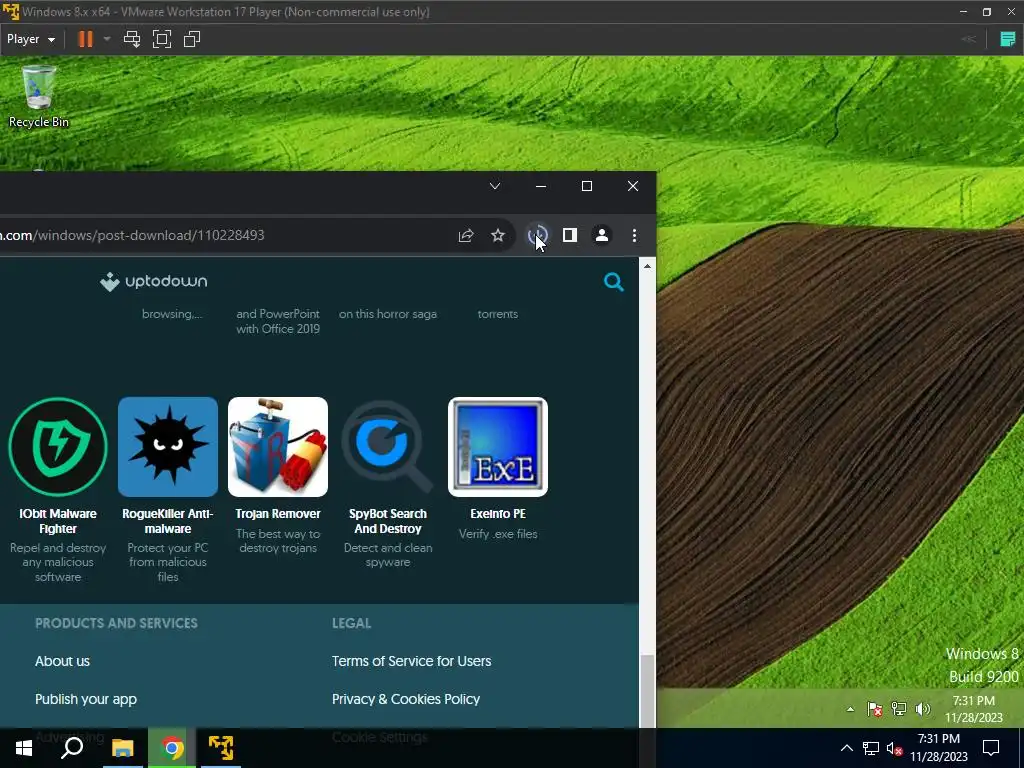
Task: Open guest Action Center flag icon
Action: [x=874, y=709]
